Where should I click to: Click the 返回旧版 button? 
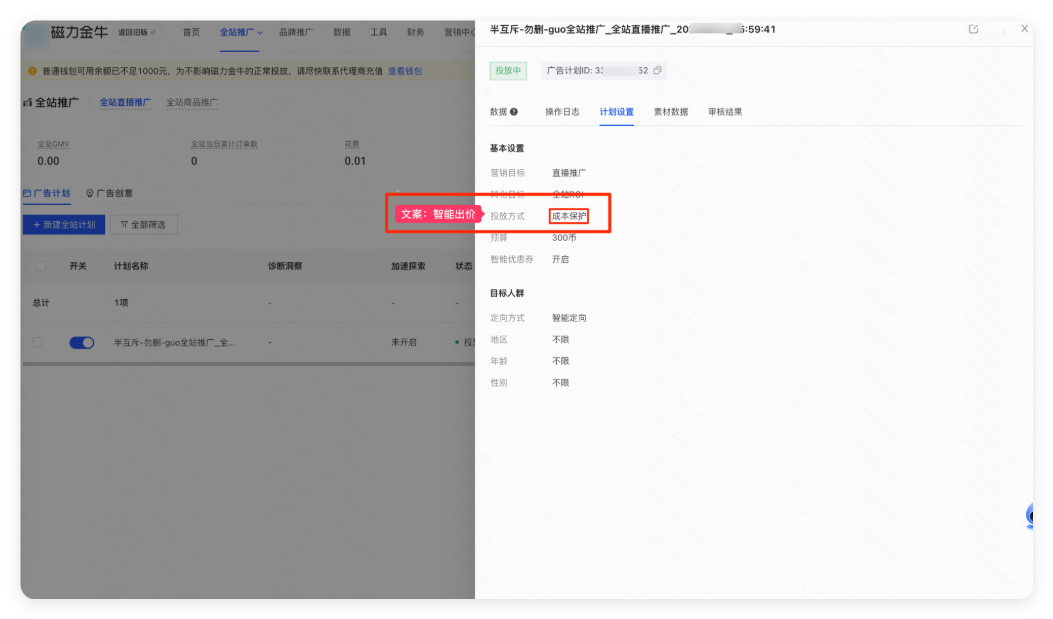click(136, 33)
